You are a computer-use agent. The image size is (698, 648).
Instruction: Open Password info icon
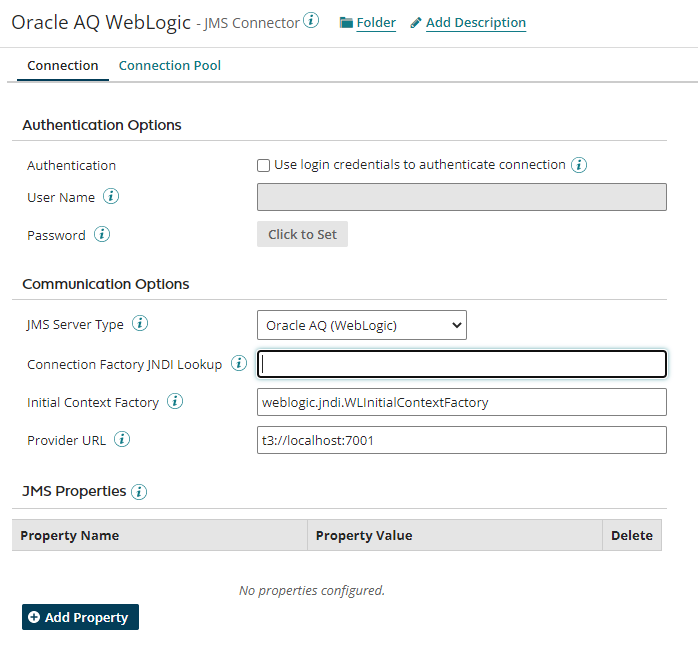pyautogui.click(x=102, y=234)
